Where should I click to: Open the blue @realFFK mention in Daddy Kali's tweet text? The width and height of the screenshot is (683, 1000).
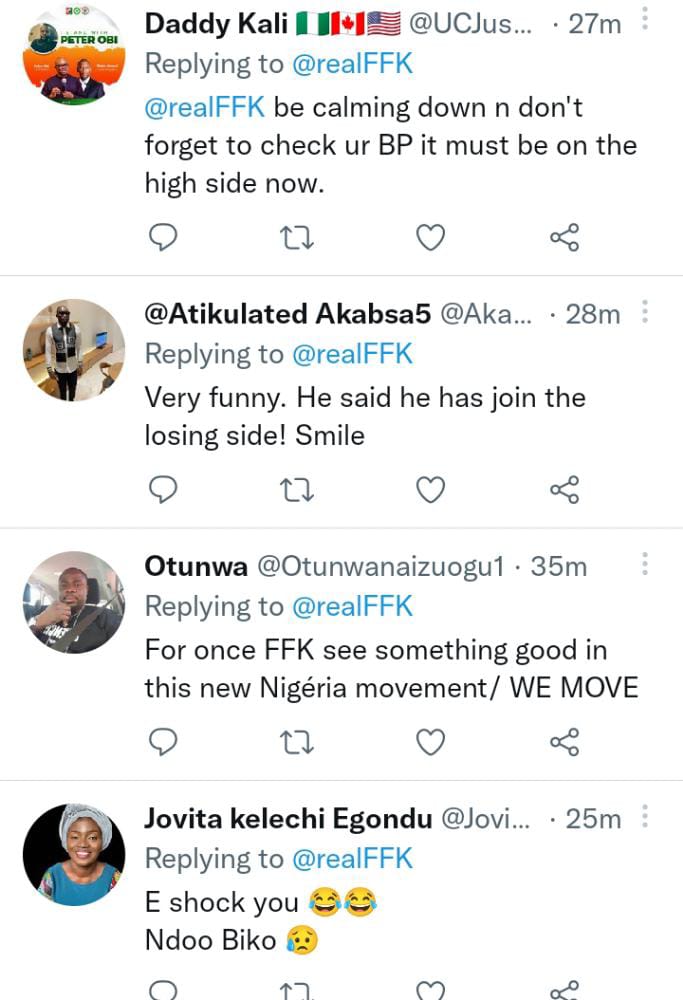(204, 107)
